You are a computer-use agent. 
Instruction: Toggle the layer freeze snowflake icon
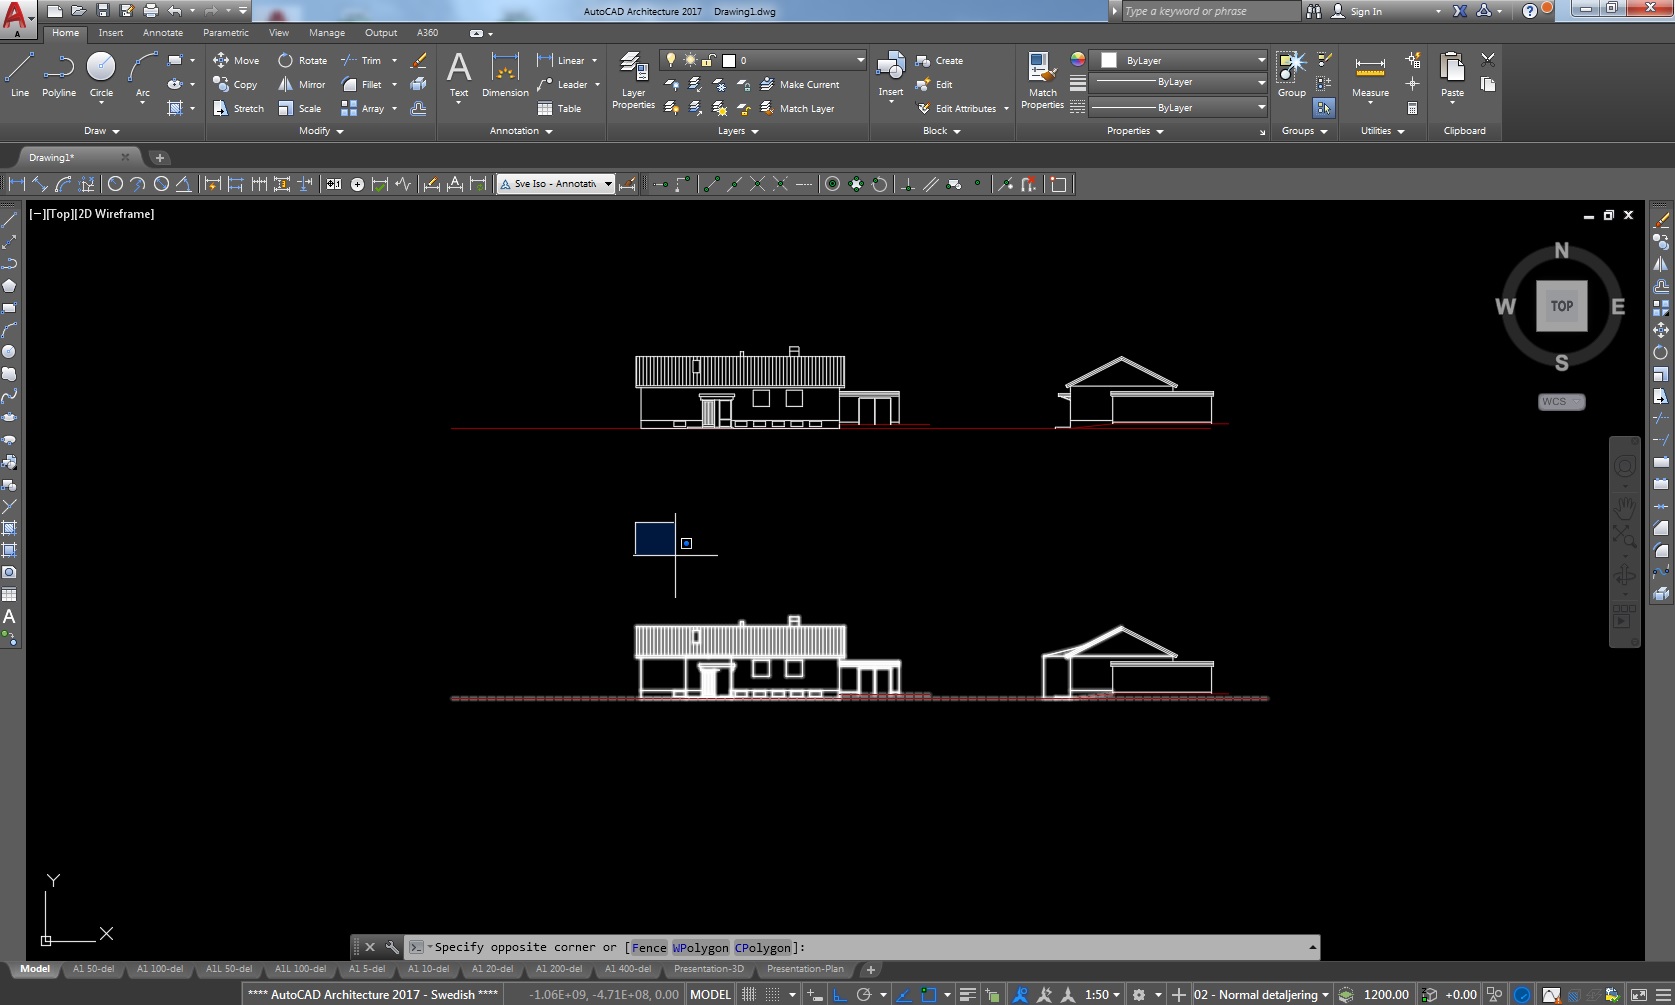pos(718,84)
